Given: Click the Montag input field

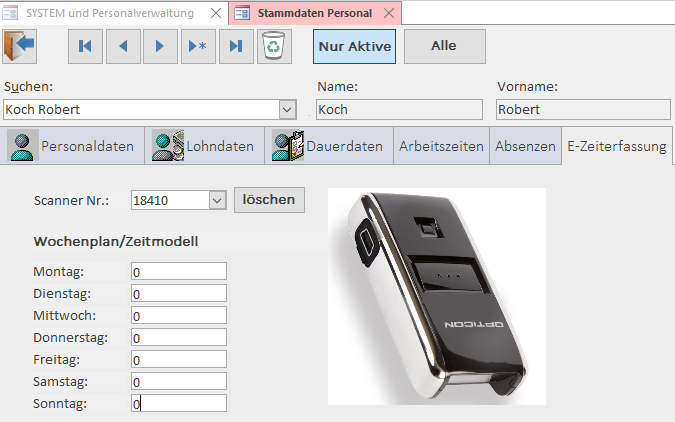Looking at the screenshot, I should click(179, 271).
